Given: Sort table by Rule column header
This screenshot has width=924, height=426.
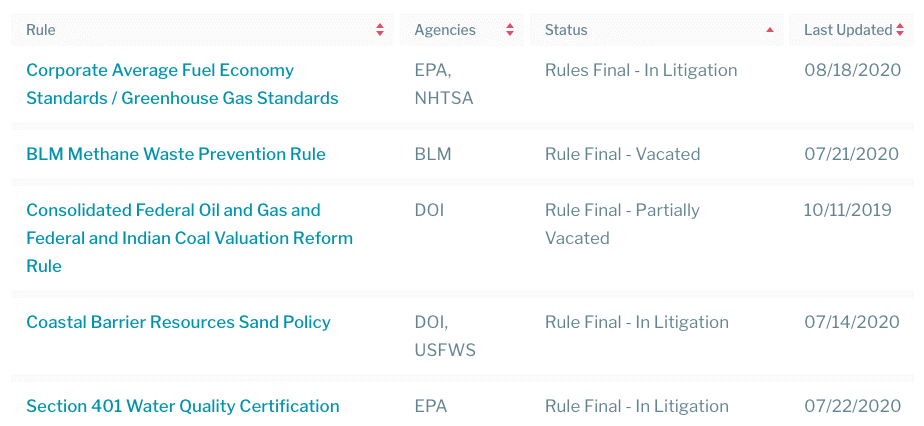Looking at the screenshot, I should point(41,30).
